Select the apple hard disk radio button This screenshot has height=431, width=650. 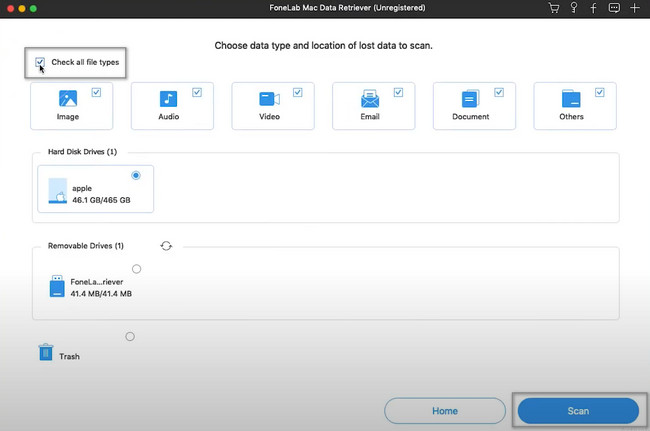click(x=136, y=175)
